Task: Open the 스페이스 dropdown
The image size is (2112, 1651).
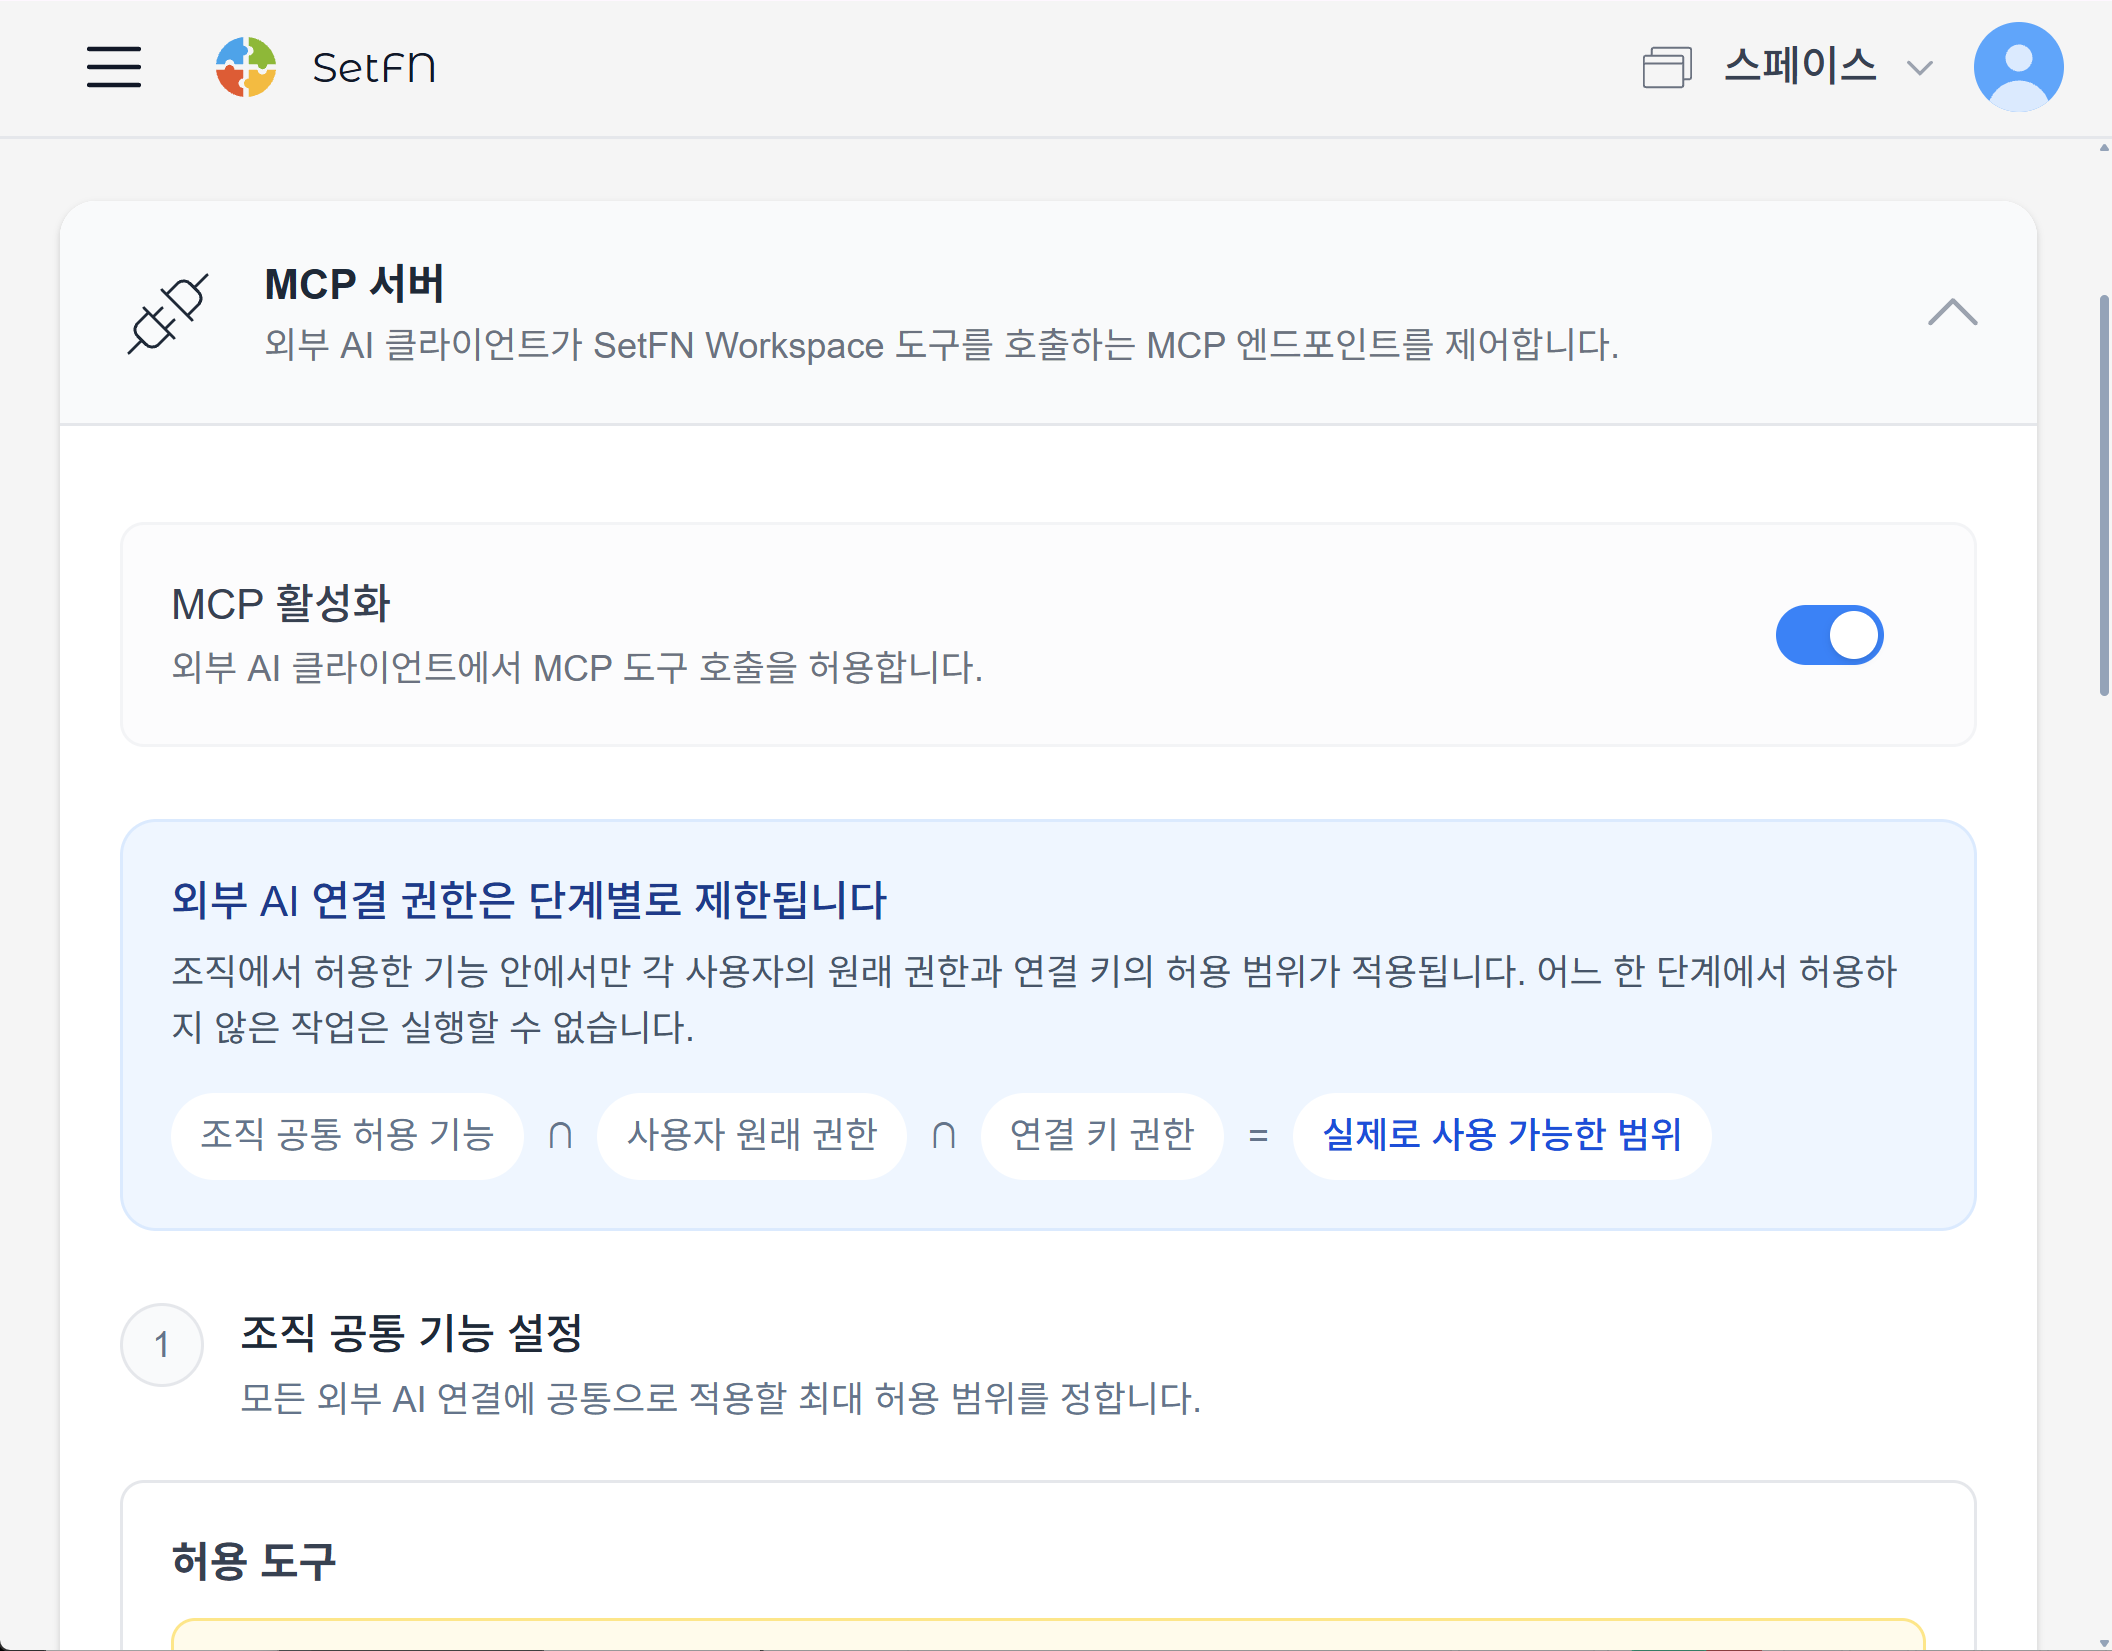Action: [1788, 67]
